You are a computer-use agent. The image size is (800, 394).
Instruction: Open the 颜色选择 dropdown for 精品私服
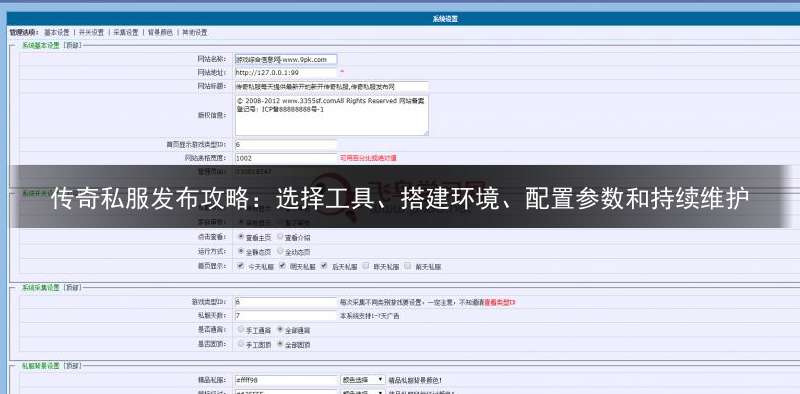coord(363,380)
